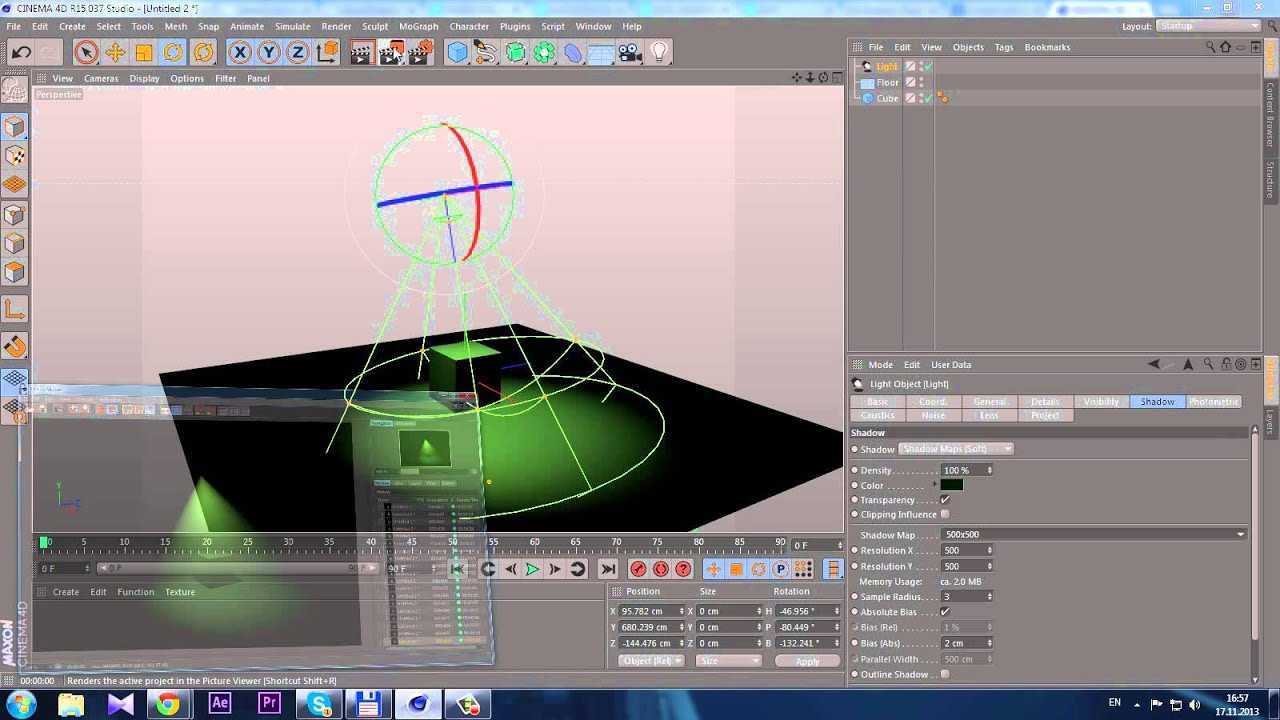
Task: Add a Camera object
Action: [x=630, y=52]
